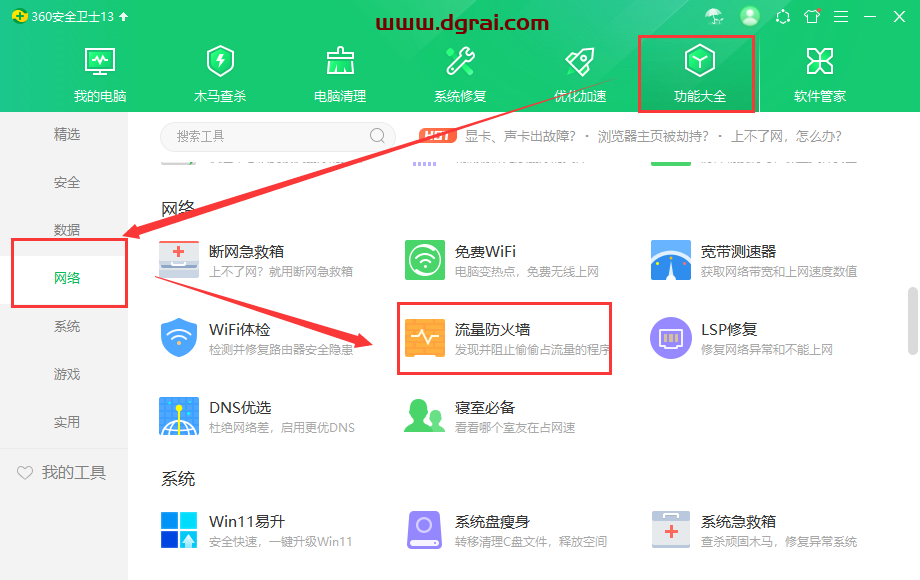Open the 显卡、声卡出故障 help link
The image size is (920, 580).
pyautogui.click(x=530, y=136)
